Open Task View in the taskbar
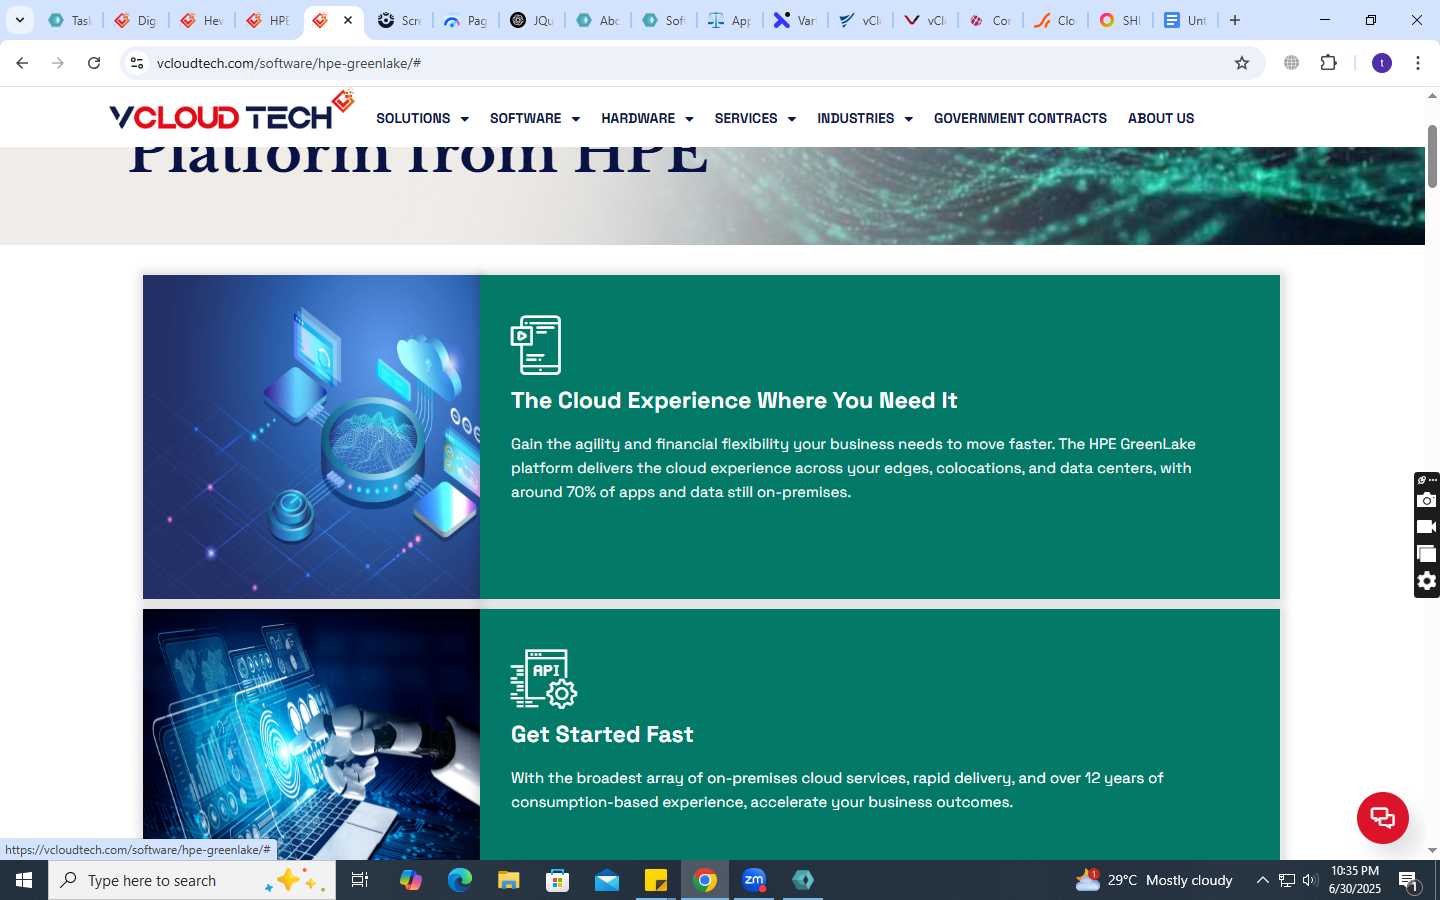This screenshot has height=900, width=1440. click(360, 880)
